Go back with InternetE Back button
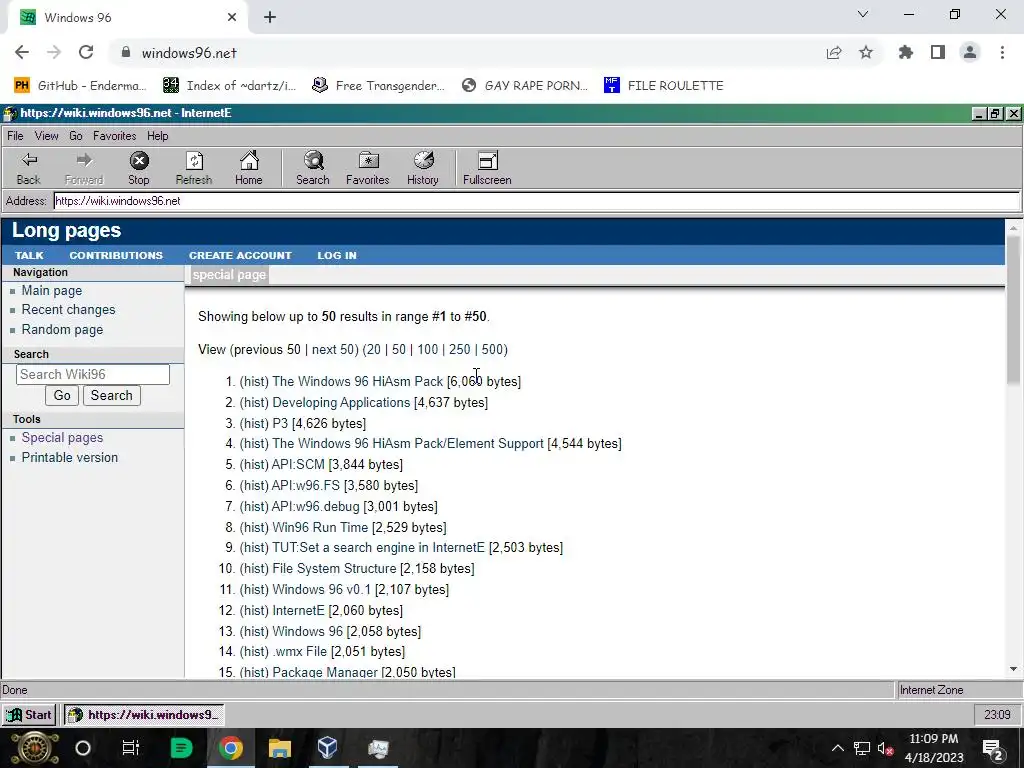The width and height of the screenshot is (1024, 768). 29,168
